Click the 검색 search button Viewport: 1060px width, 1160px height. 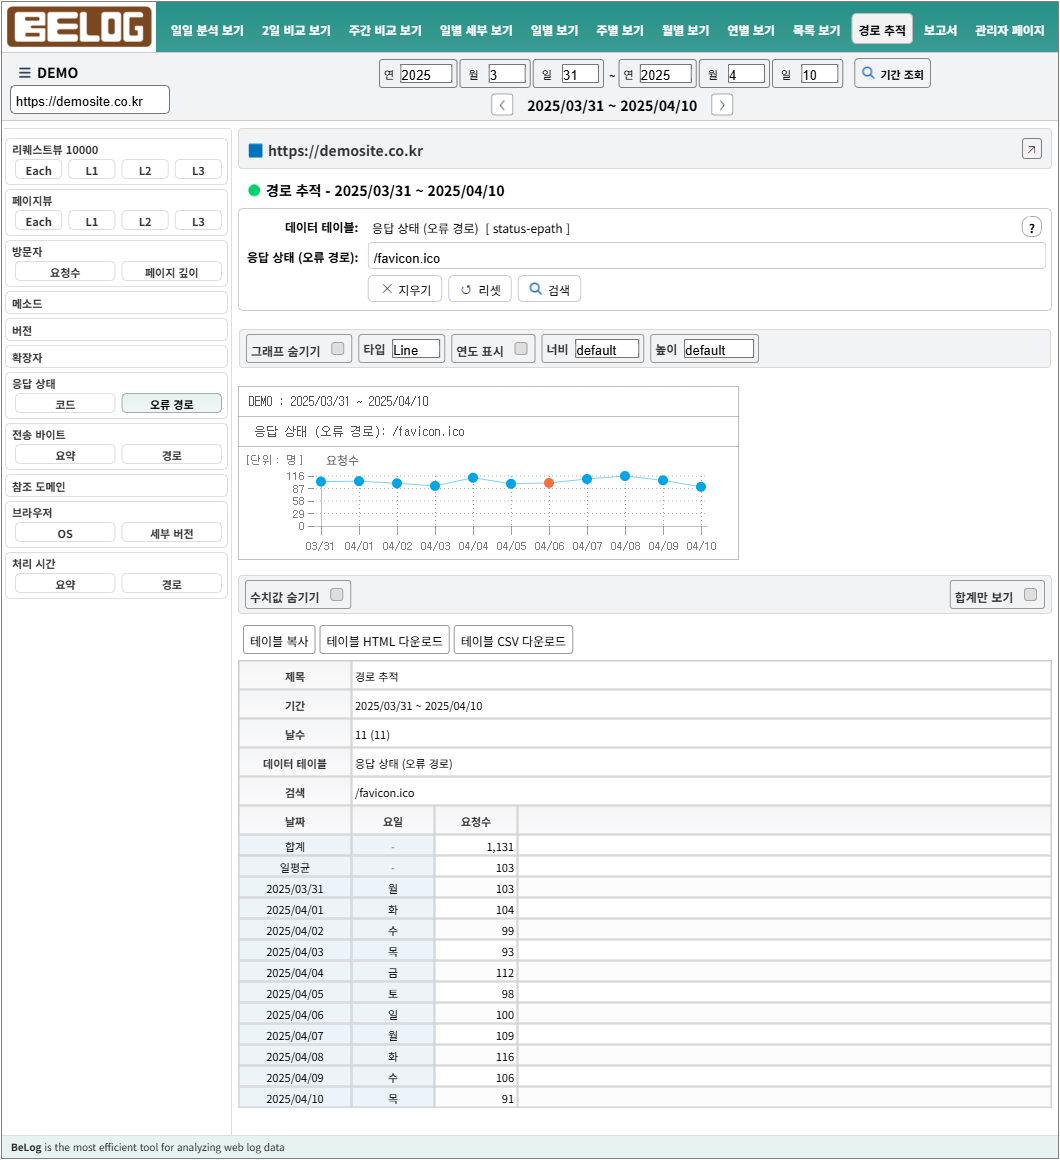[549, 289]
